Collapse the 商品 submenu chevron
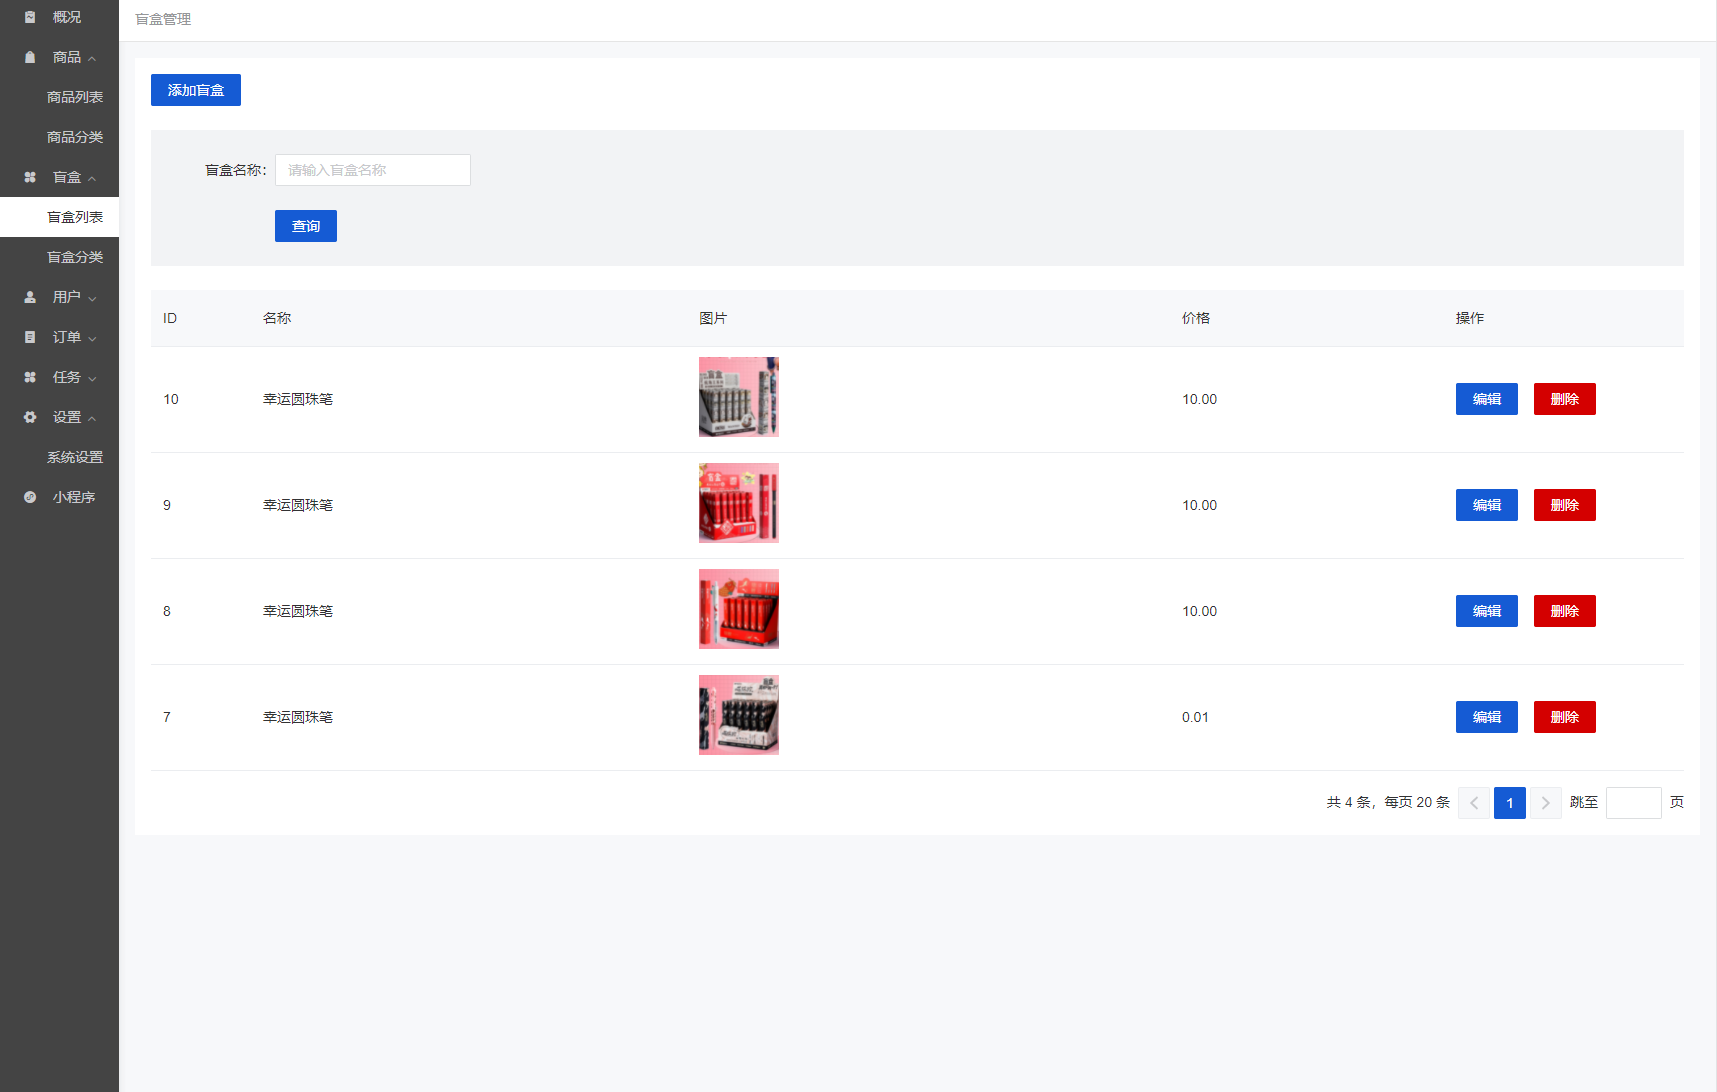Viewport: 1717px width, 1092px height. point(92,58)
